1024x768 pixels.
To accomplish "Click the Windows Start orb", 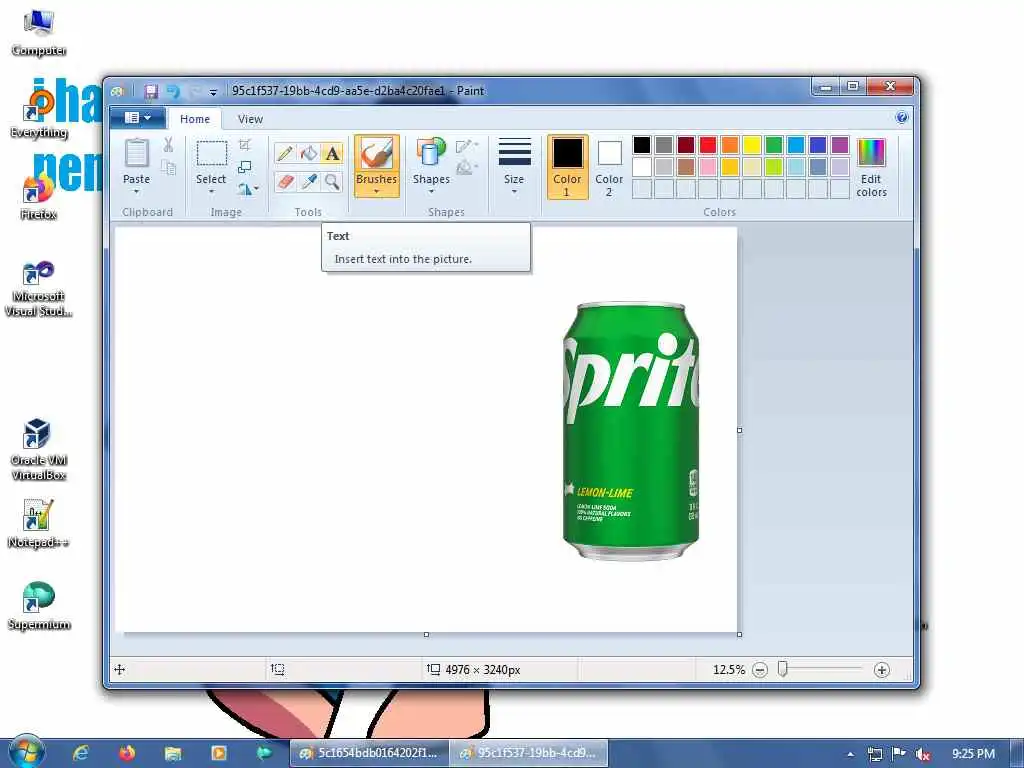I will pos(26,752).
